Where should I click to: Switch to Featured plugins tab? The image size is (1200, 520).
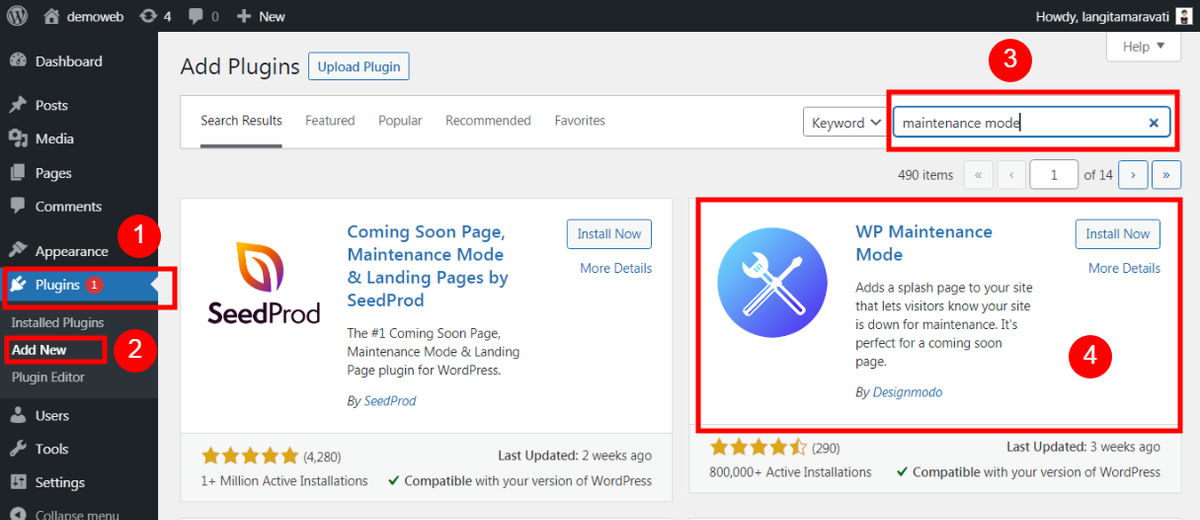[330, 121]
